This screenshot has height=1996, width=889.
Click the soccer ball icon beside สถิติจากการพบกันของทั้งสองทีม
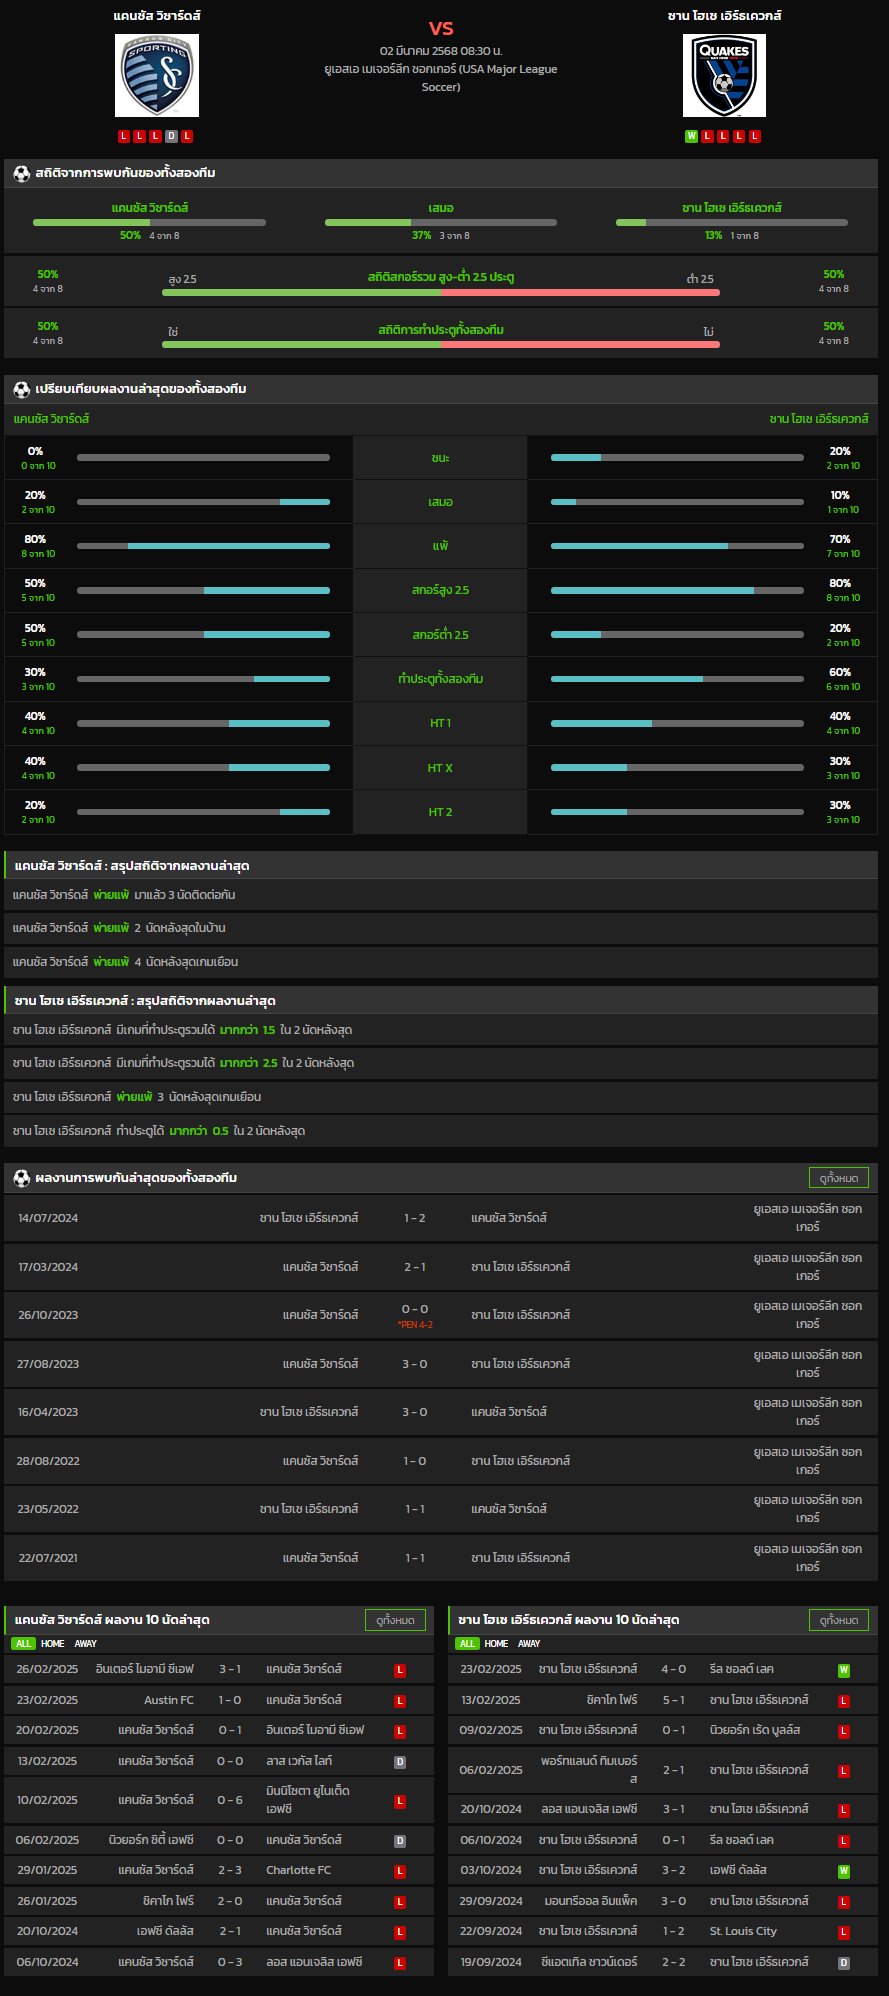[x=21, y=173]
